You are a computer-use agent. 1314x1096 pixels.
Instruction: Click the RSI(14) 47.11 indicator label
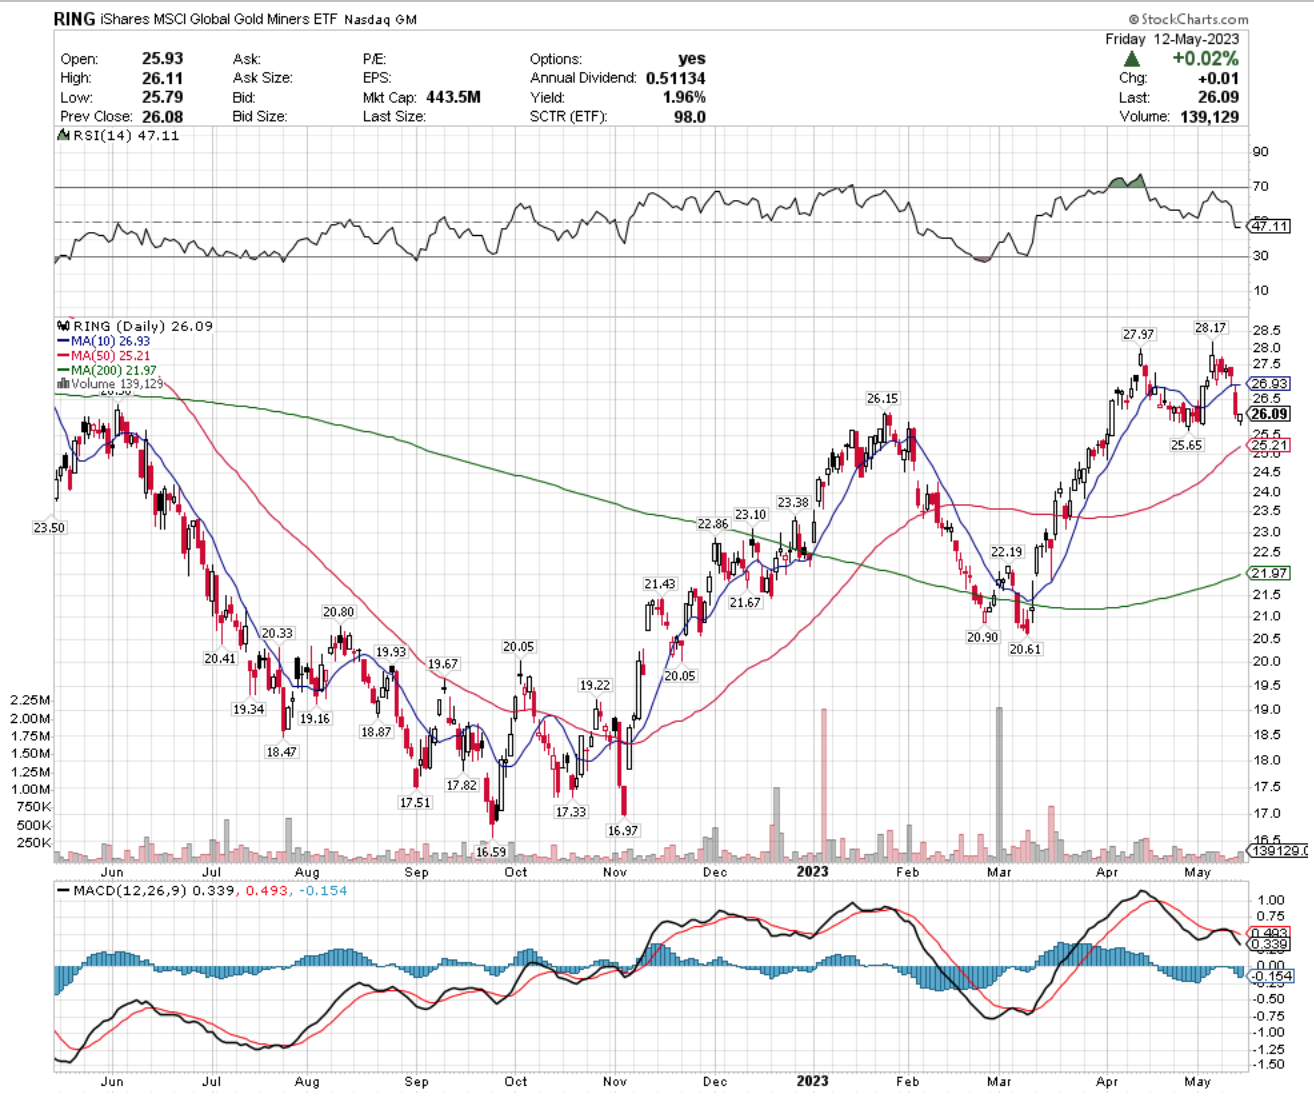click(125, 135)
